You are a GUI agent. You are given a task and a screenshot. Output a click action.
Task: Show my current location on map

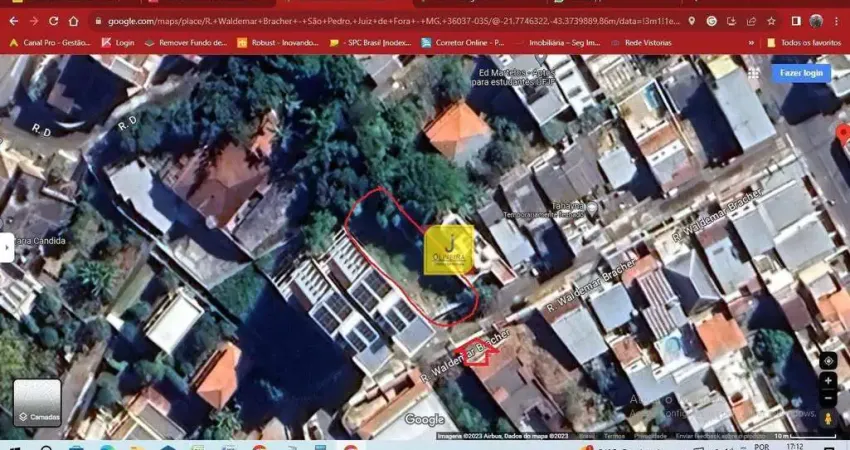[828, 361]
